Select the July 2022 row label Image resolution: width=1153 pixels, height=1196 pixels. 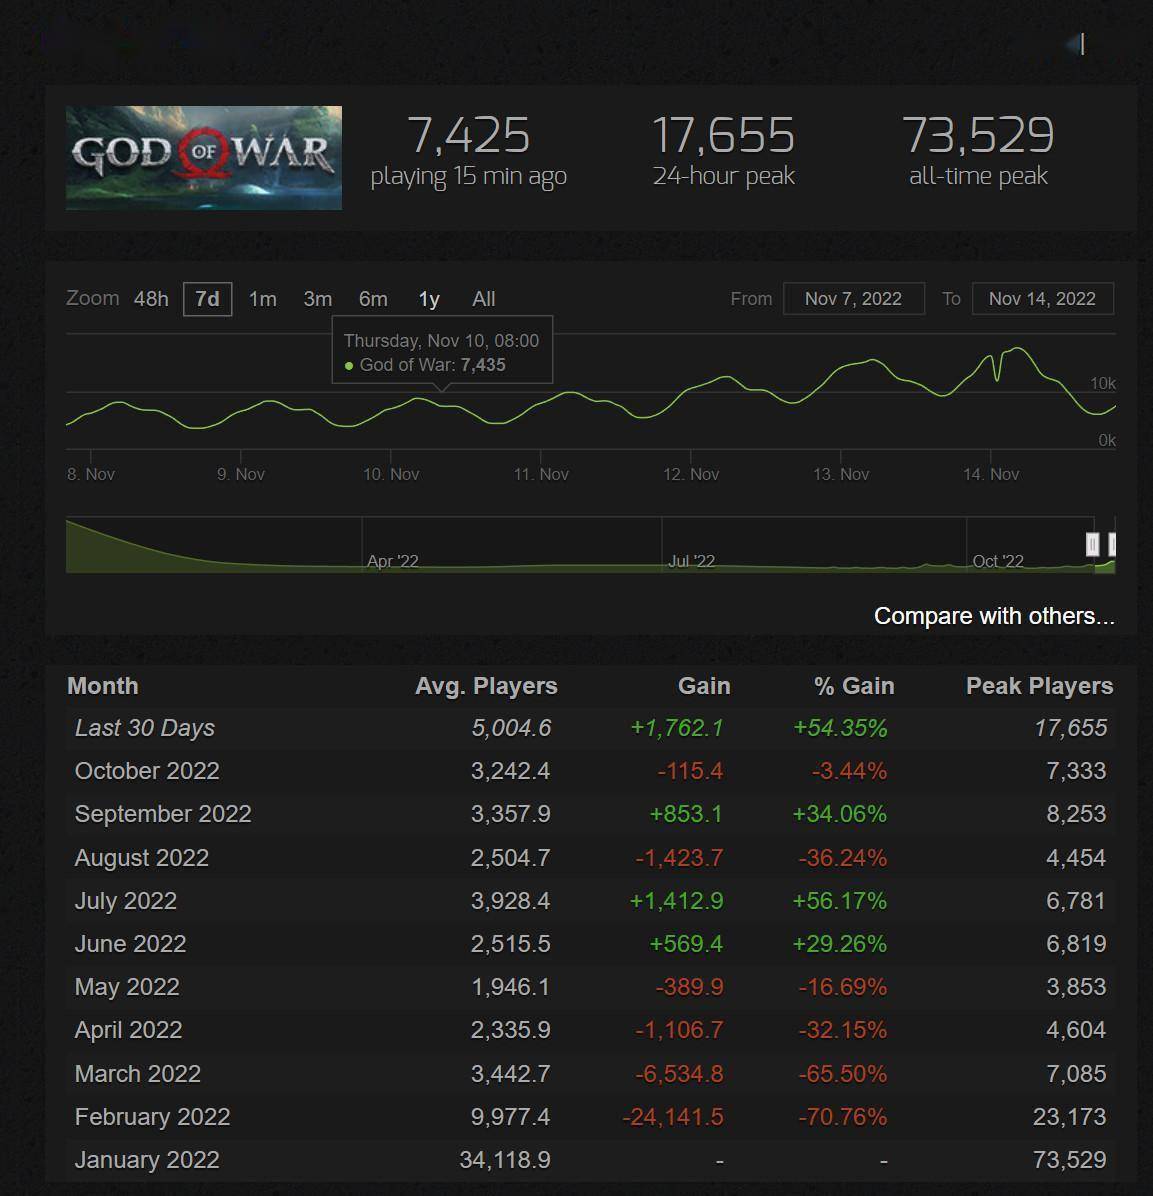click(x=126, y=901)
